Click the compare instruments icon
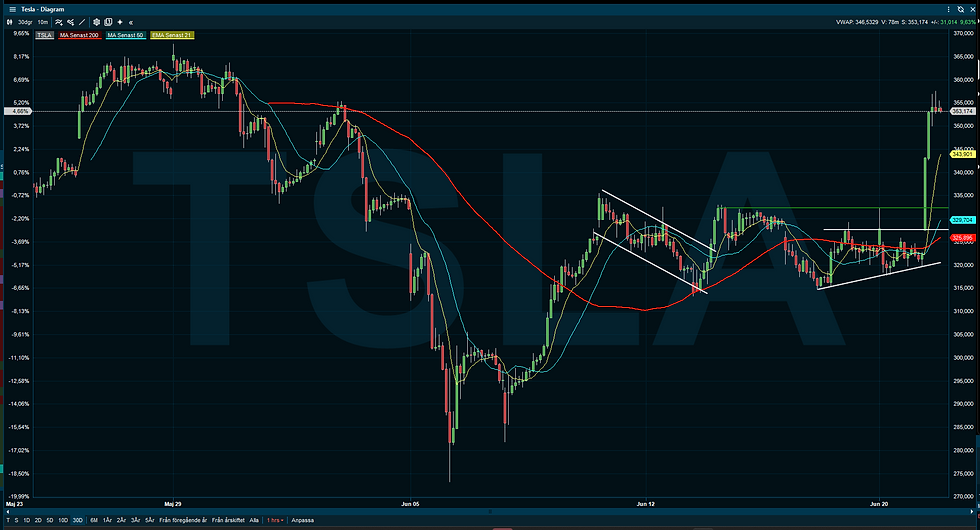980x530 pixels. pos(71,22)
